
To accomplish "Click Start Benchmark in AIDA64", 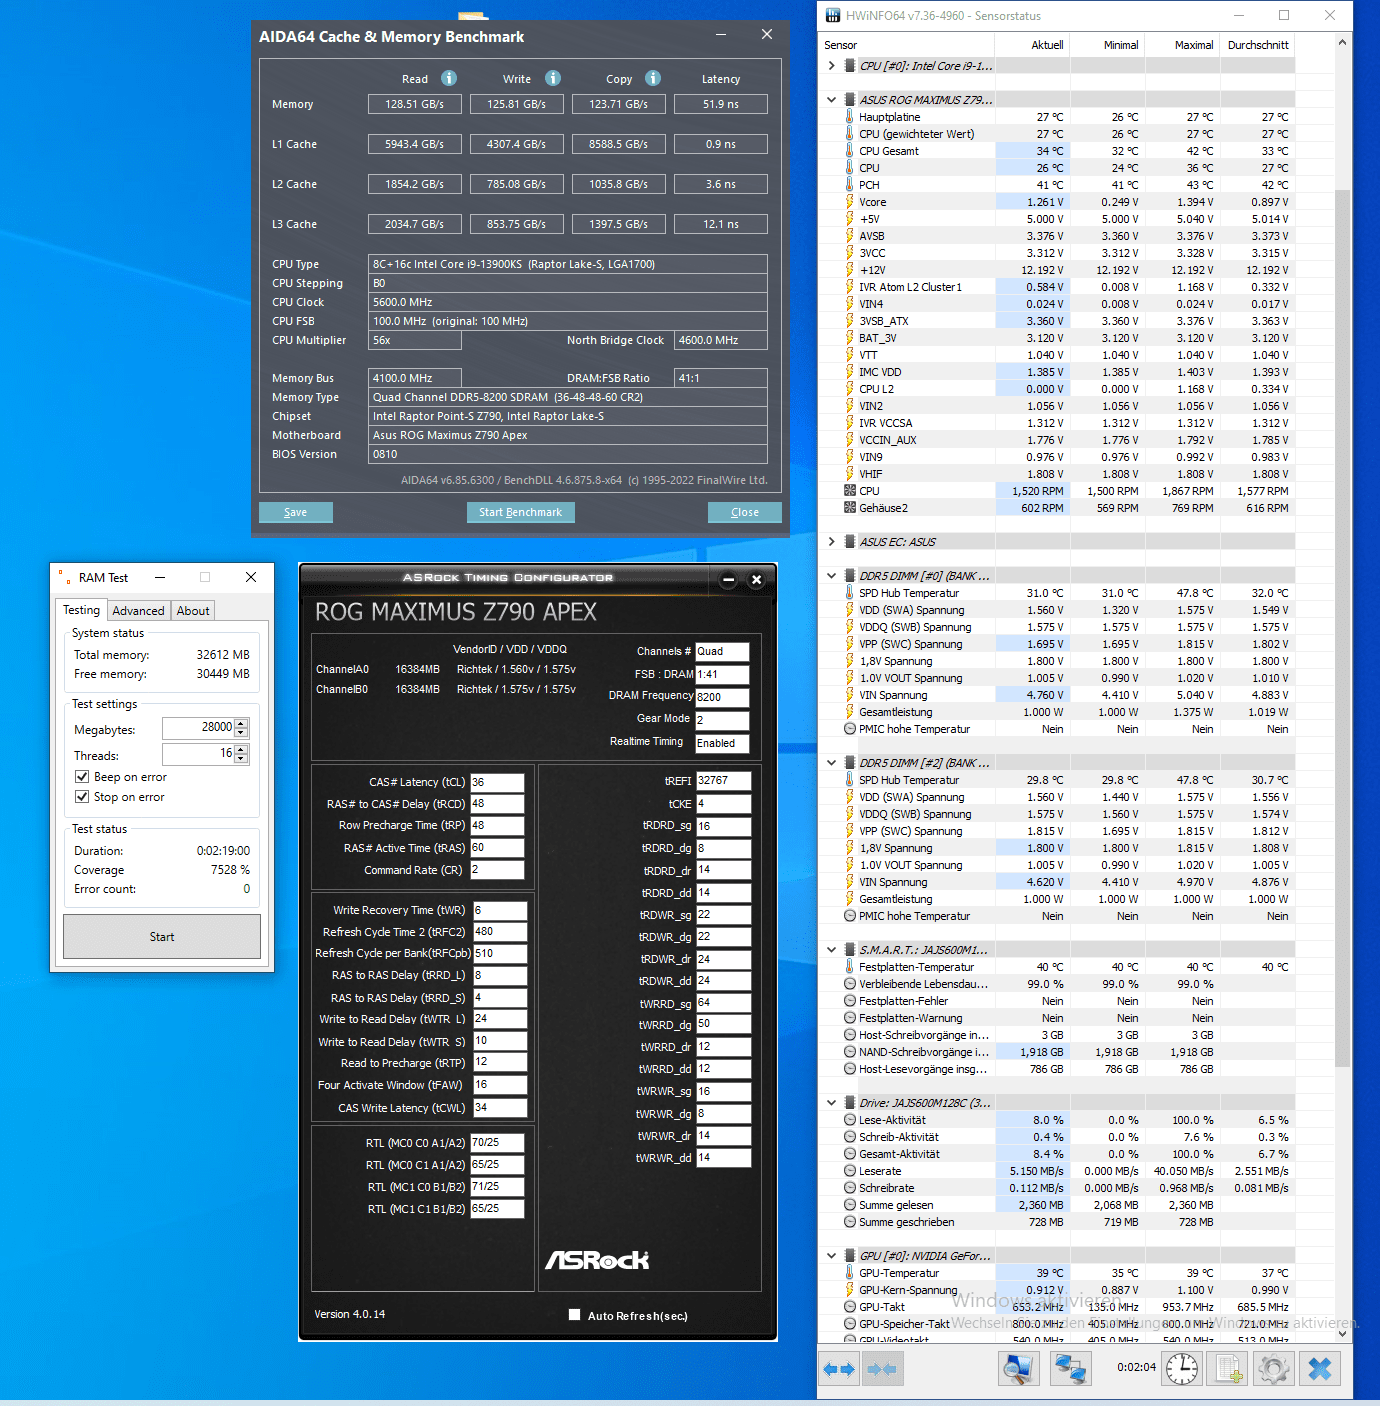I will [x=520, y=512].
